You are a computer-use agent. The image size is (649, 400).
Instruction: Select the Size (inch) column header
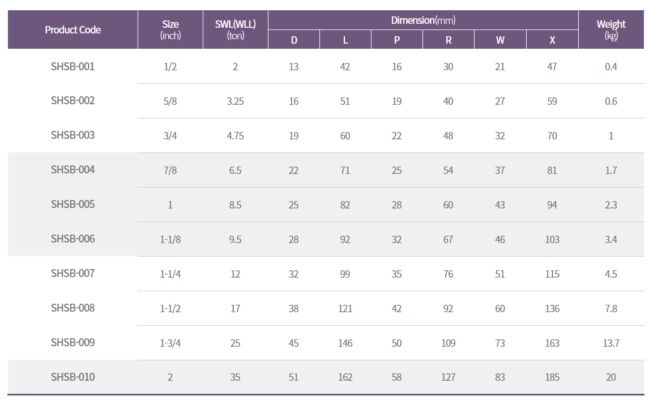170,30
